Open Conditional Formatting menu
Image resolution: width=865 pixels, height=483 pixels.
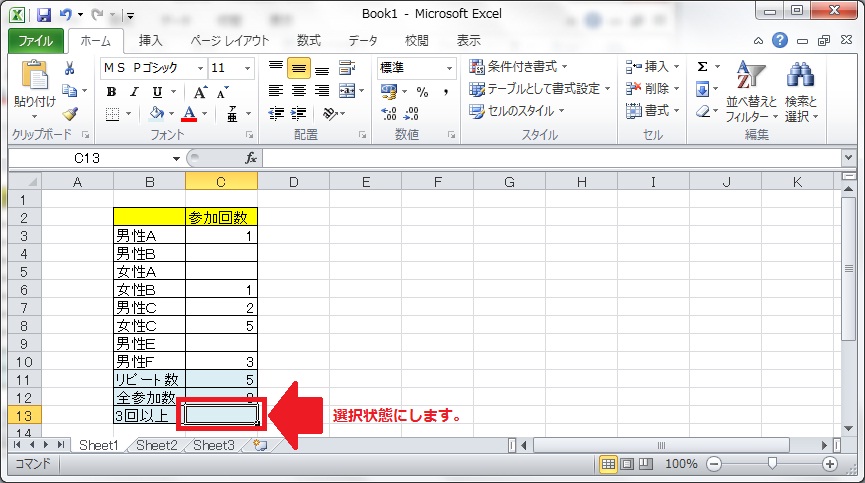tap(517, 67)
